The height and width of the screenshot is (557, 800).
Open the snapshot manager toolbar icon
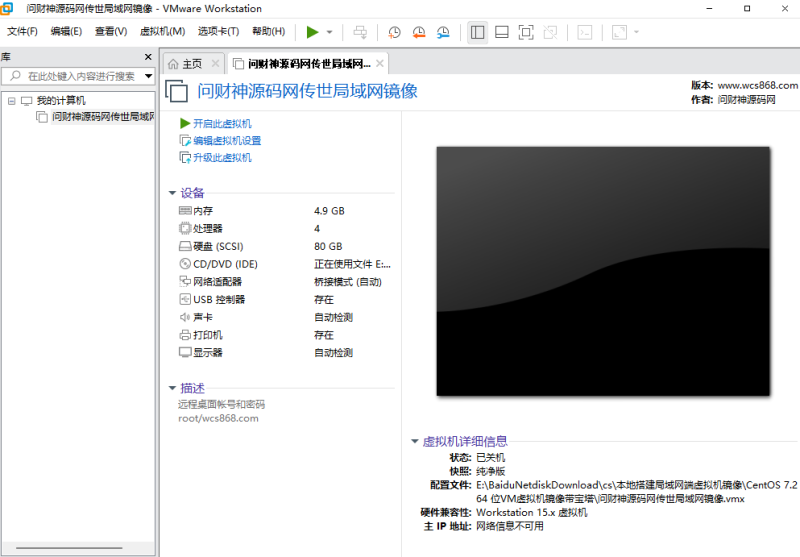coord(443,32)
